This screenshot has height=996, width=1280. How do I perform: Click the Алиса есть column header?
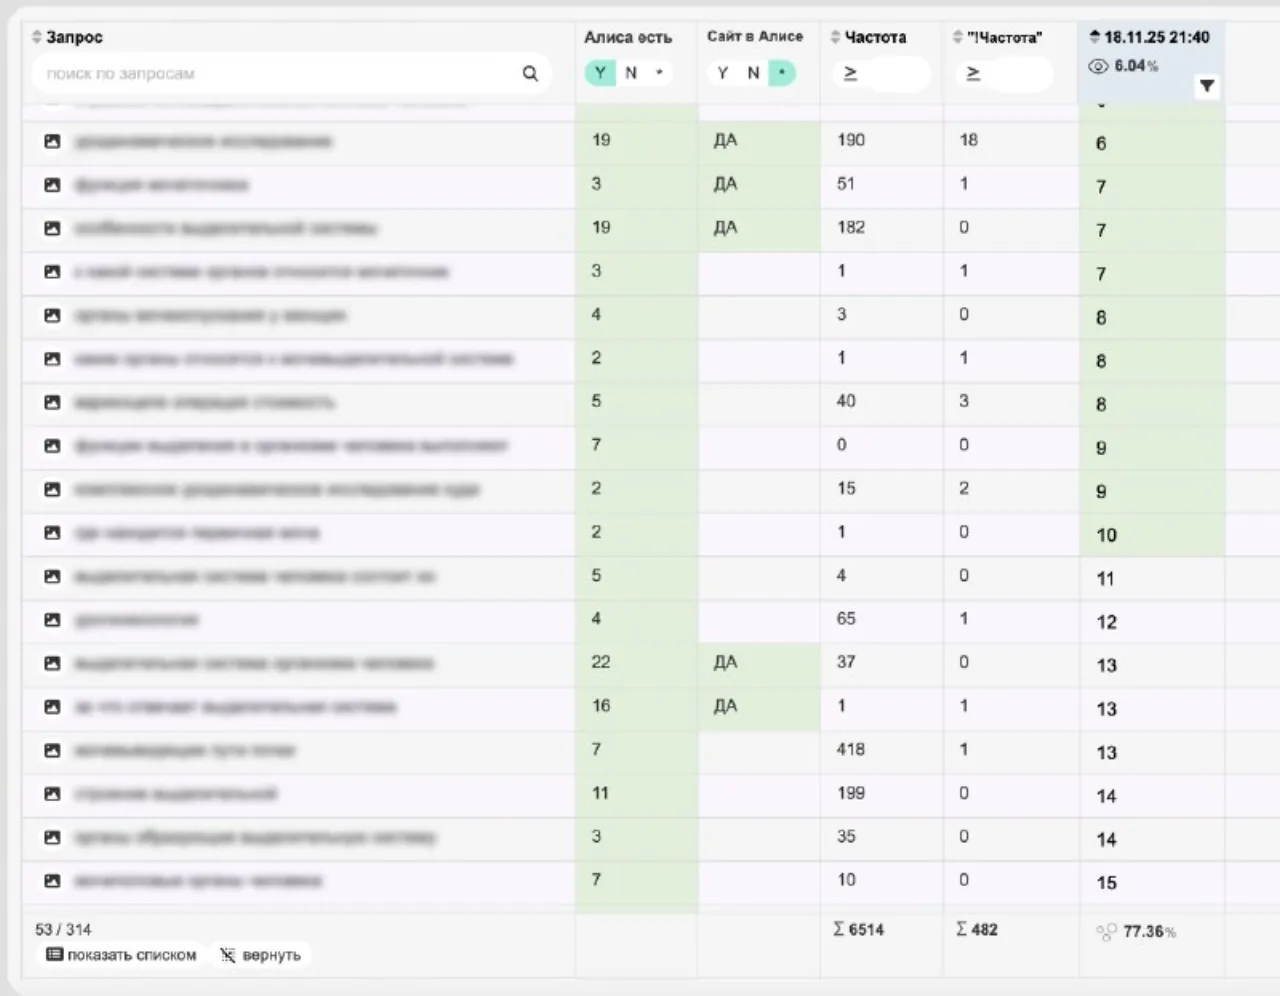point(628,37)
